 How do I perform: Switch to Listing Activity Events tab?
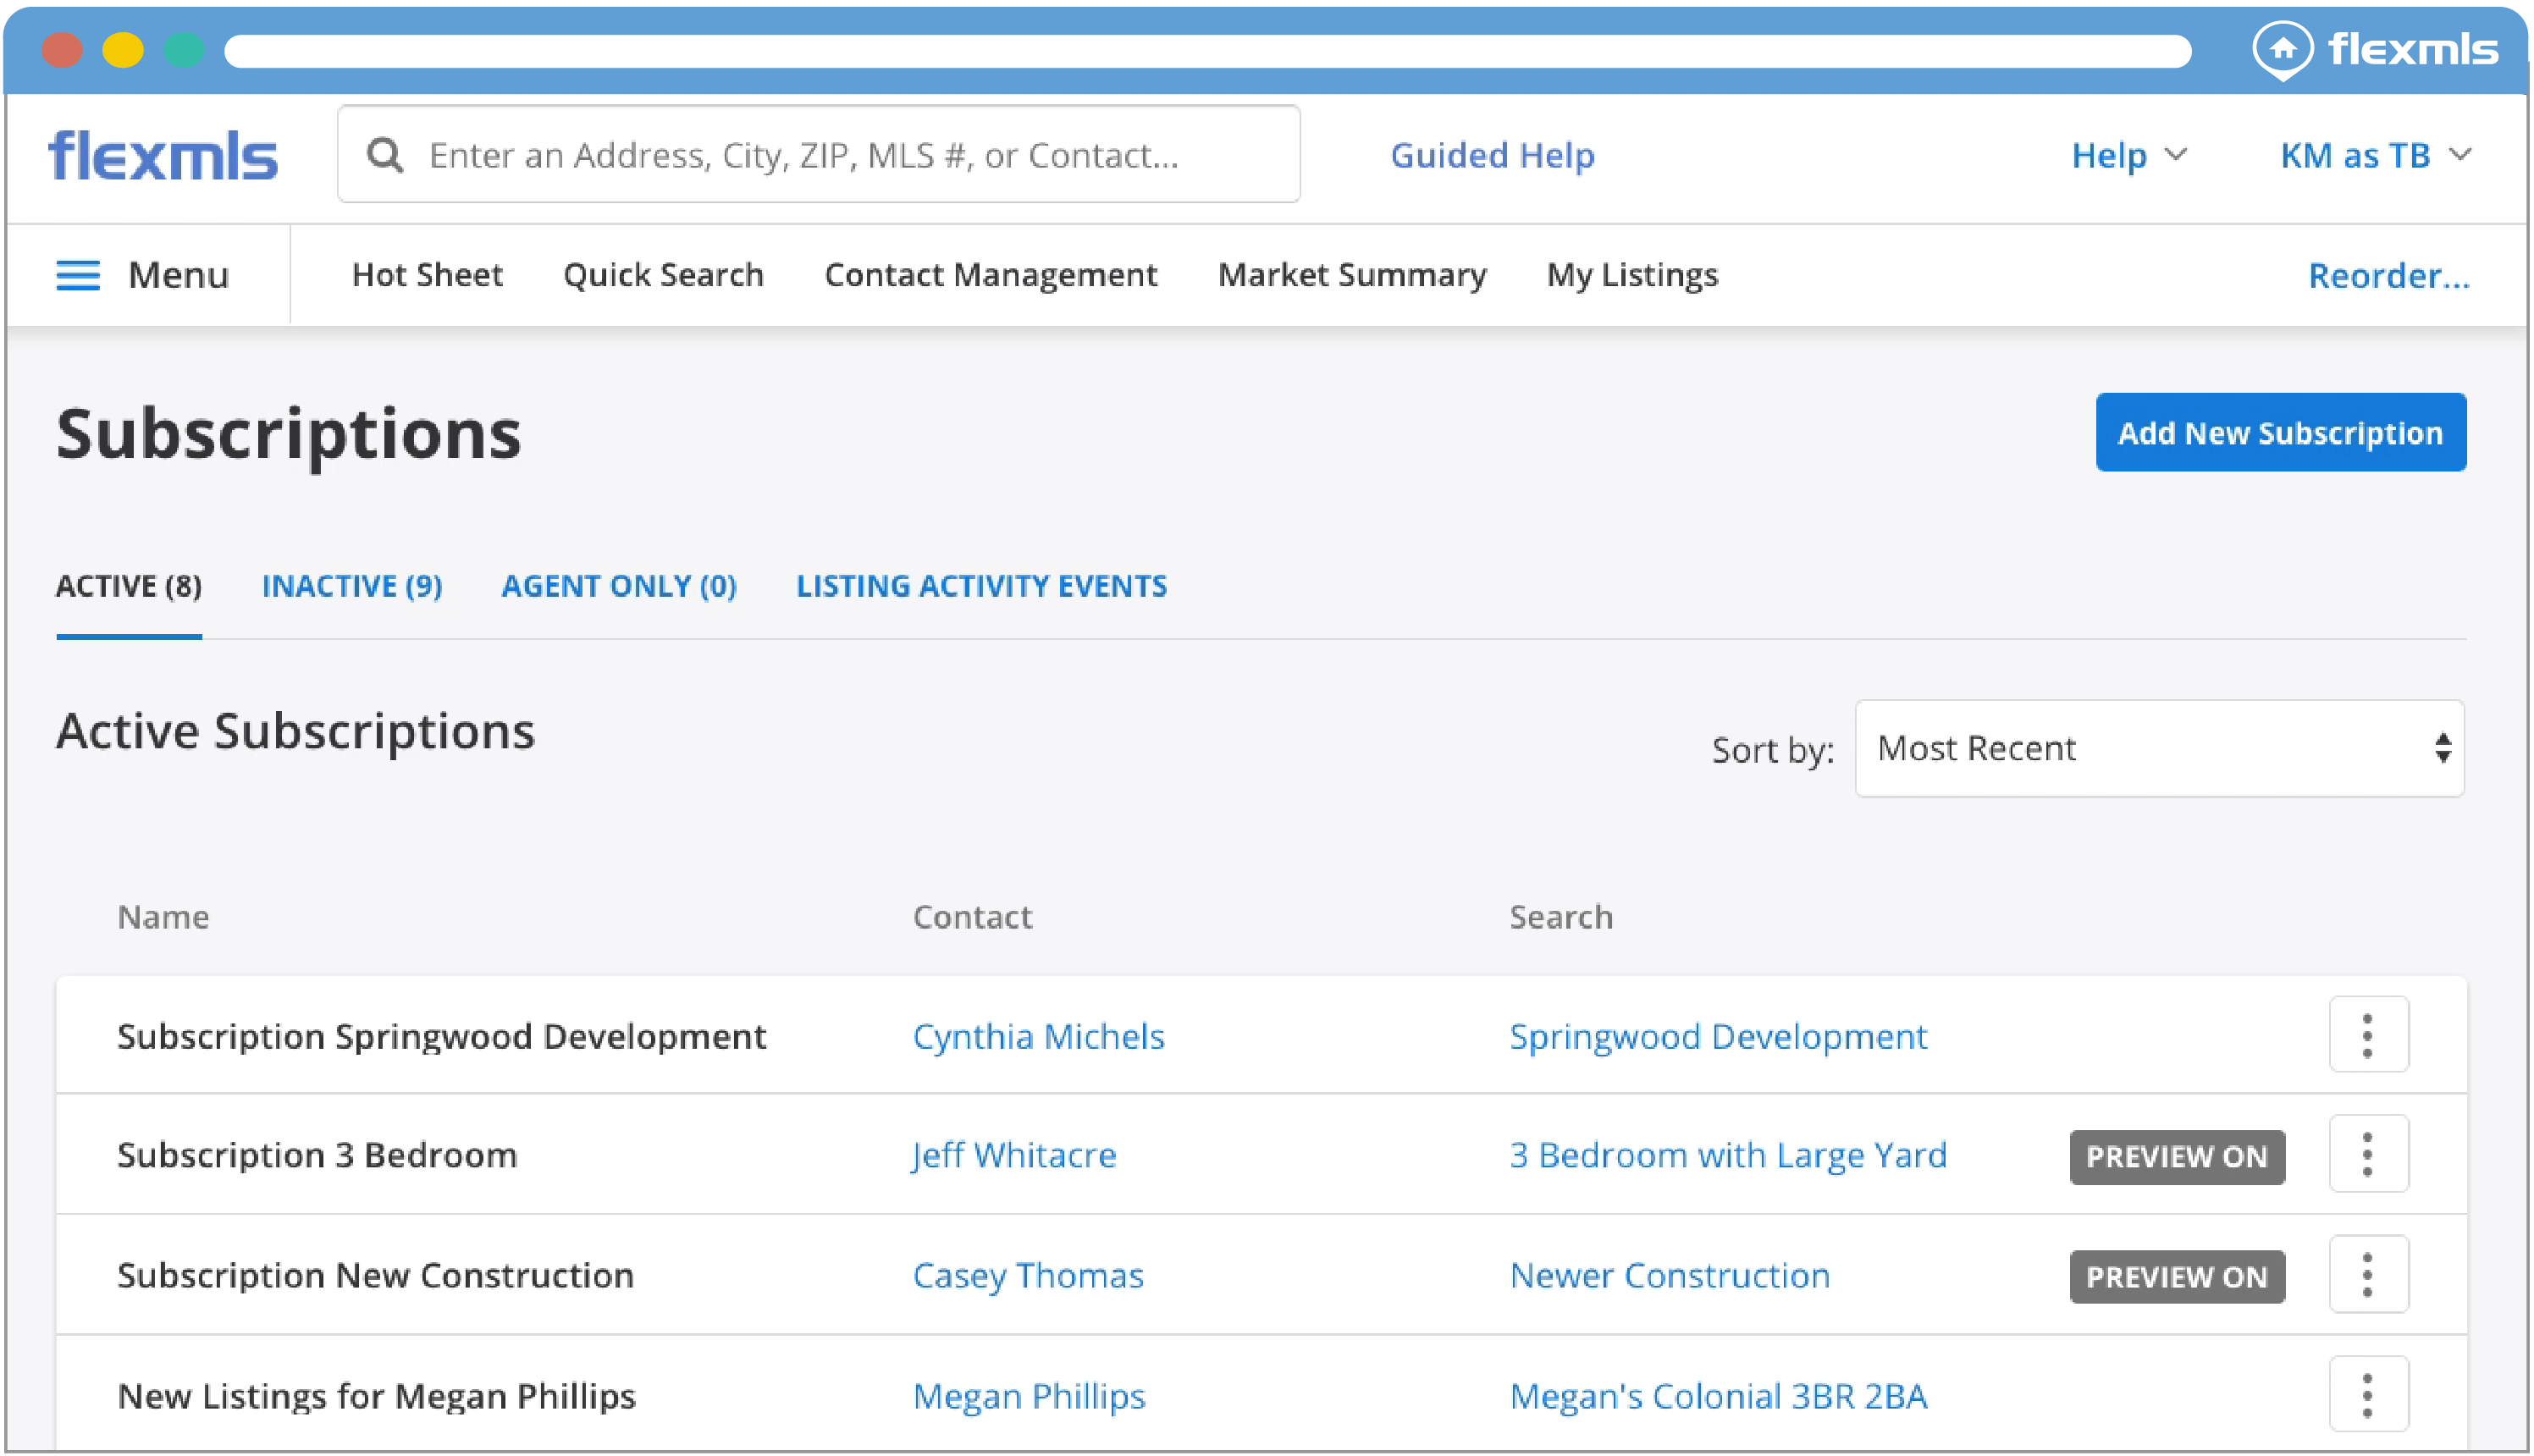pyautogui.click(x=981, y=586)
